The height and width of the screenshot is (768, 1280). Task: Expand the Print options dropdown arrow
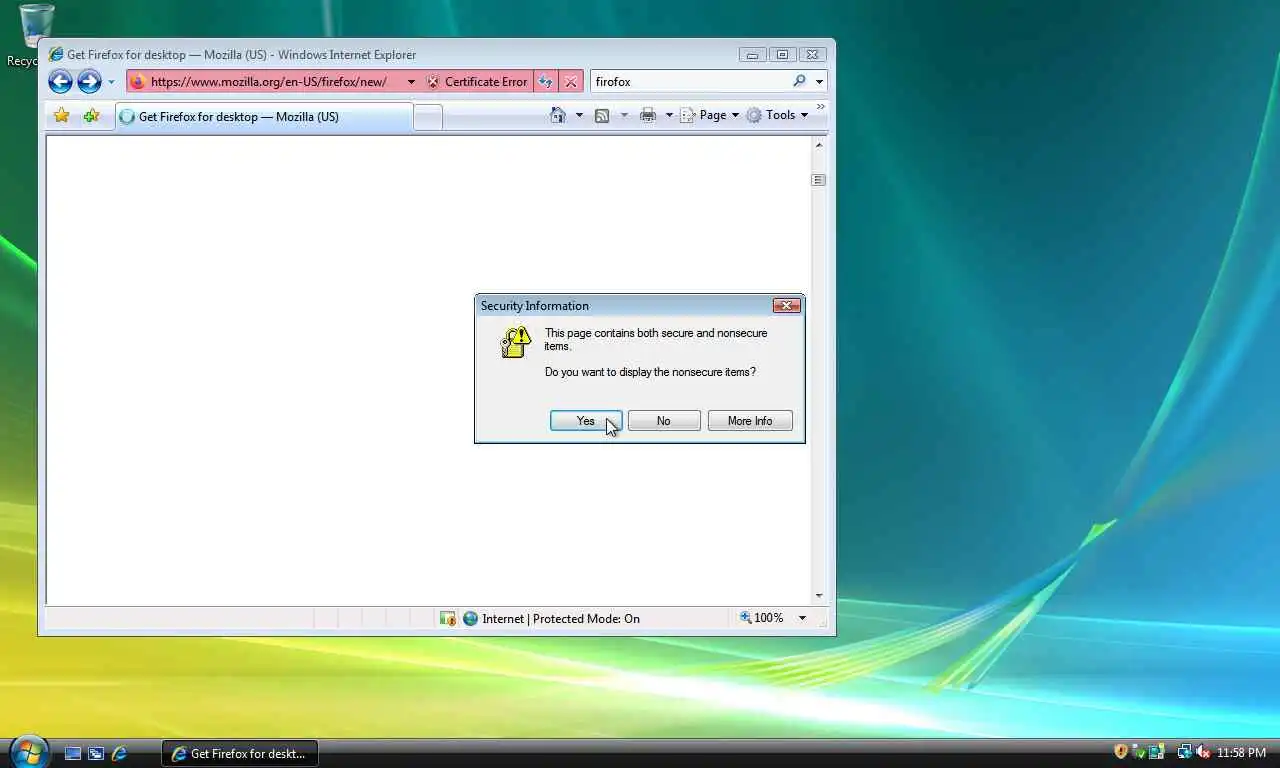[669, 115]
